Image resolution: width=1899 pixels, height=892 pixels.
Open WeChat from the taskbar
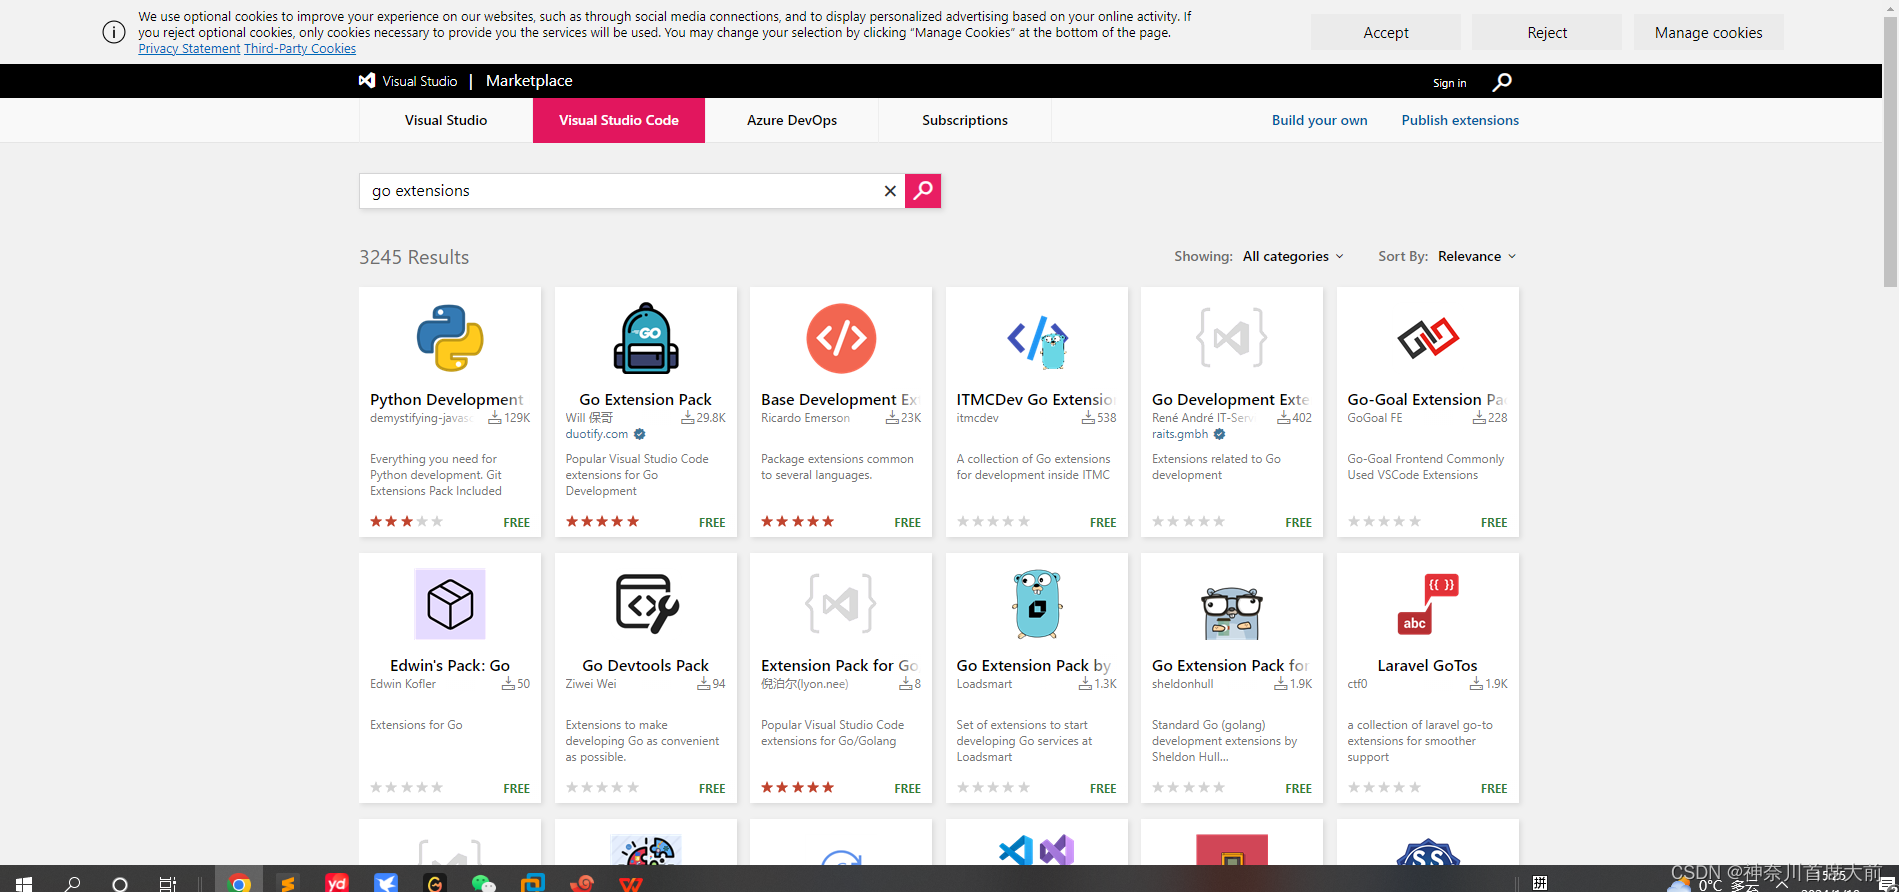coord(484,883)
